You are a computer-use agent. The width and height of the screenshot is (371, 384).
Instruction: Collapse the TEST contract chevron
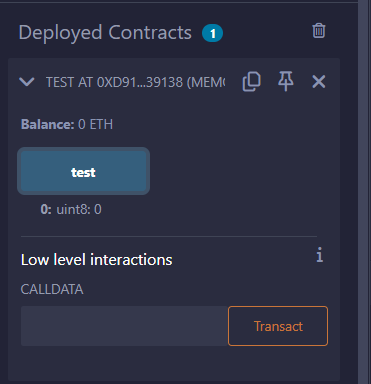click(27, 82)
